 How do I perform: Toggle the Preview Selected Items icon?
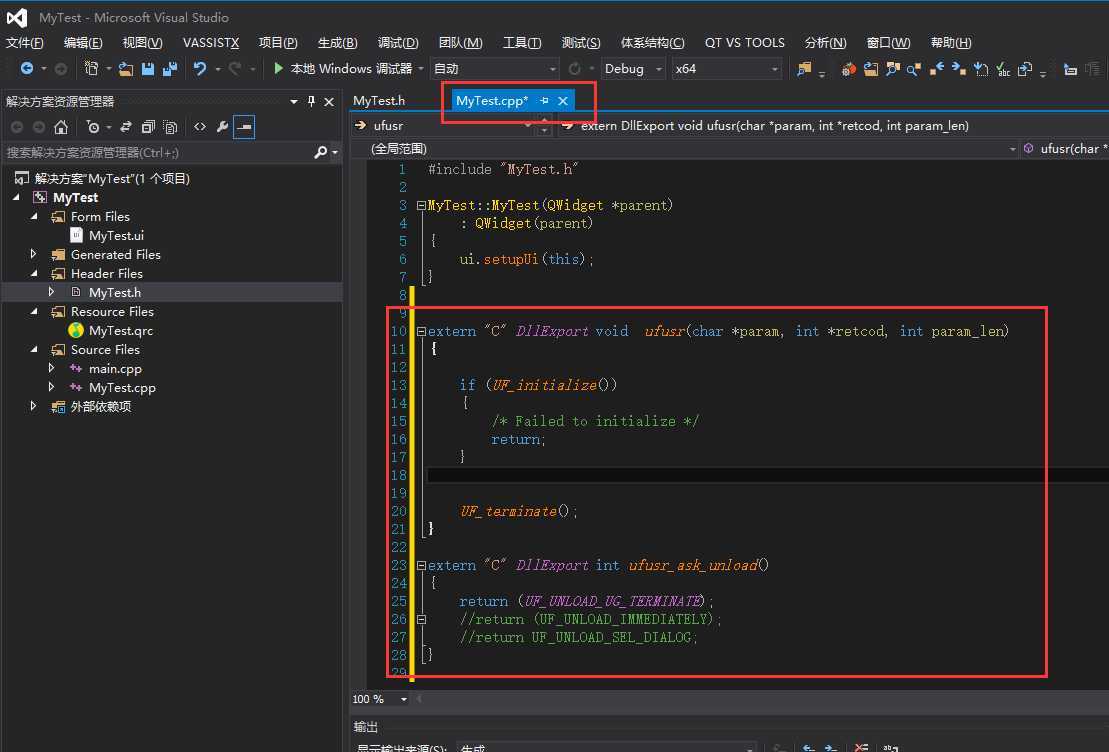pos(244,127)
